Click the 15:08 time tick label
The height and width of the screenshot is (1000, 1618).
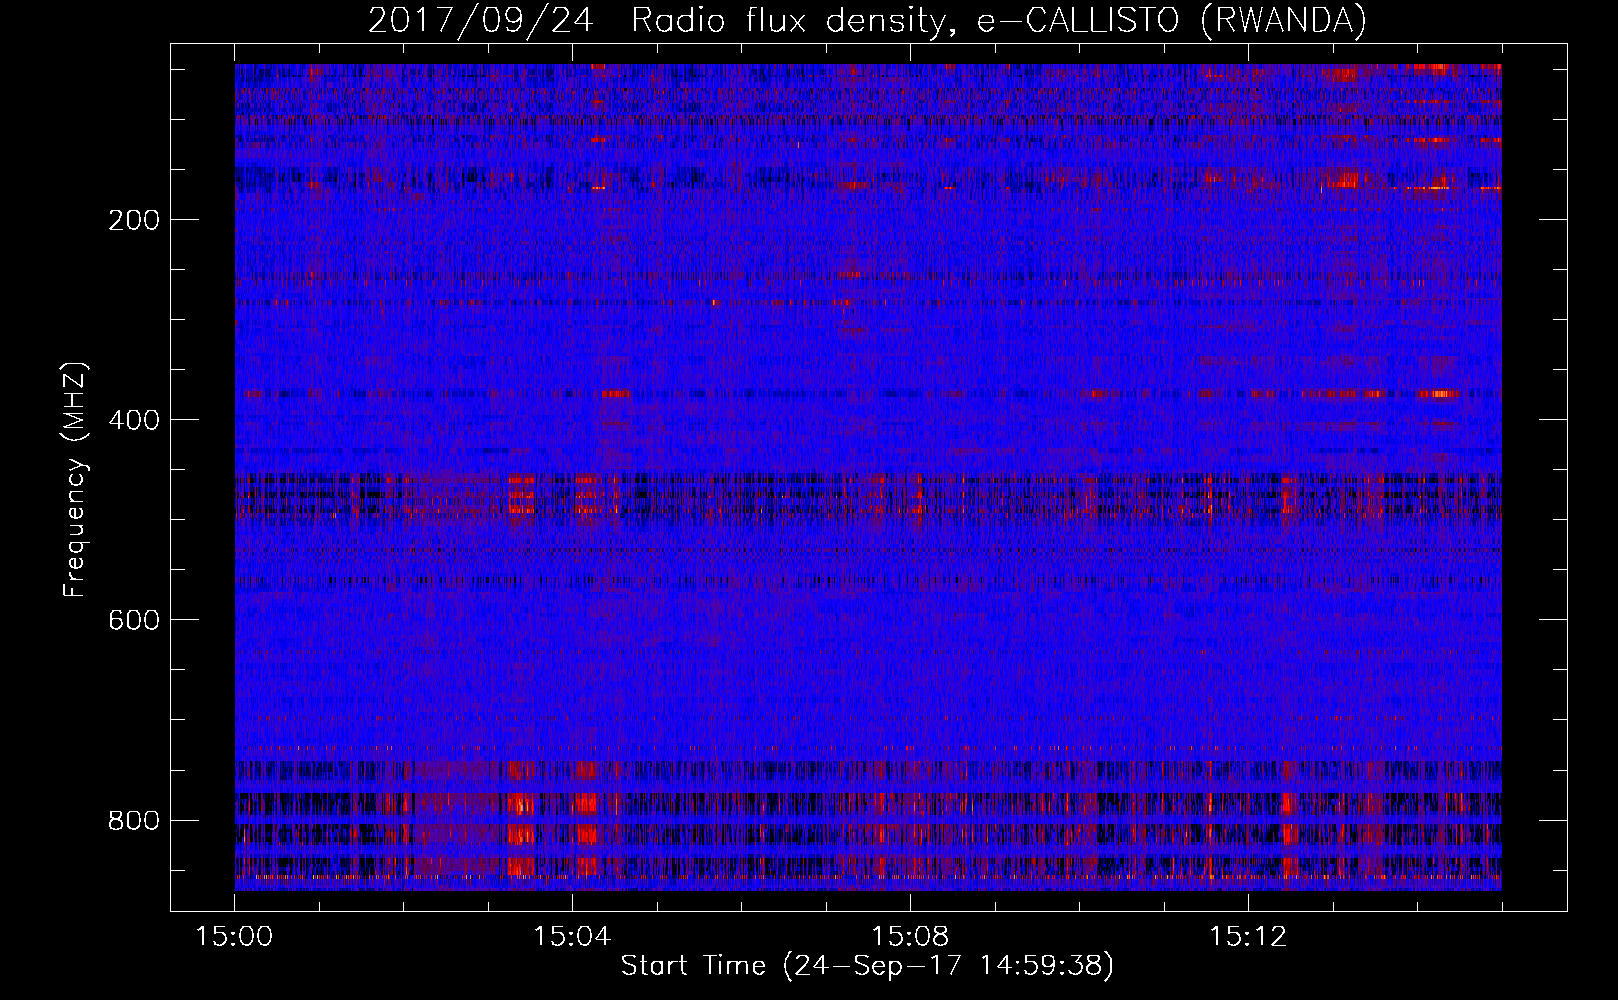910,937
